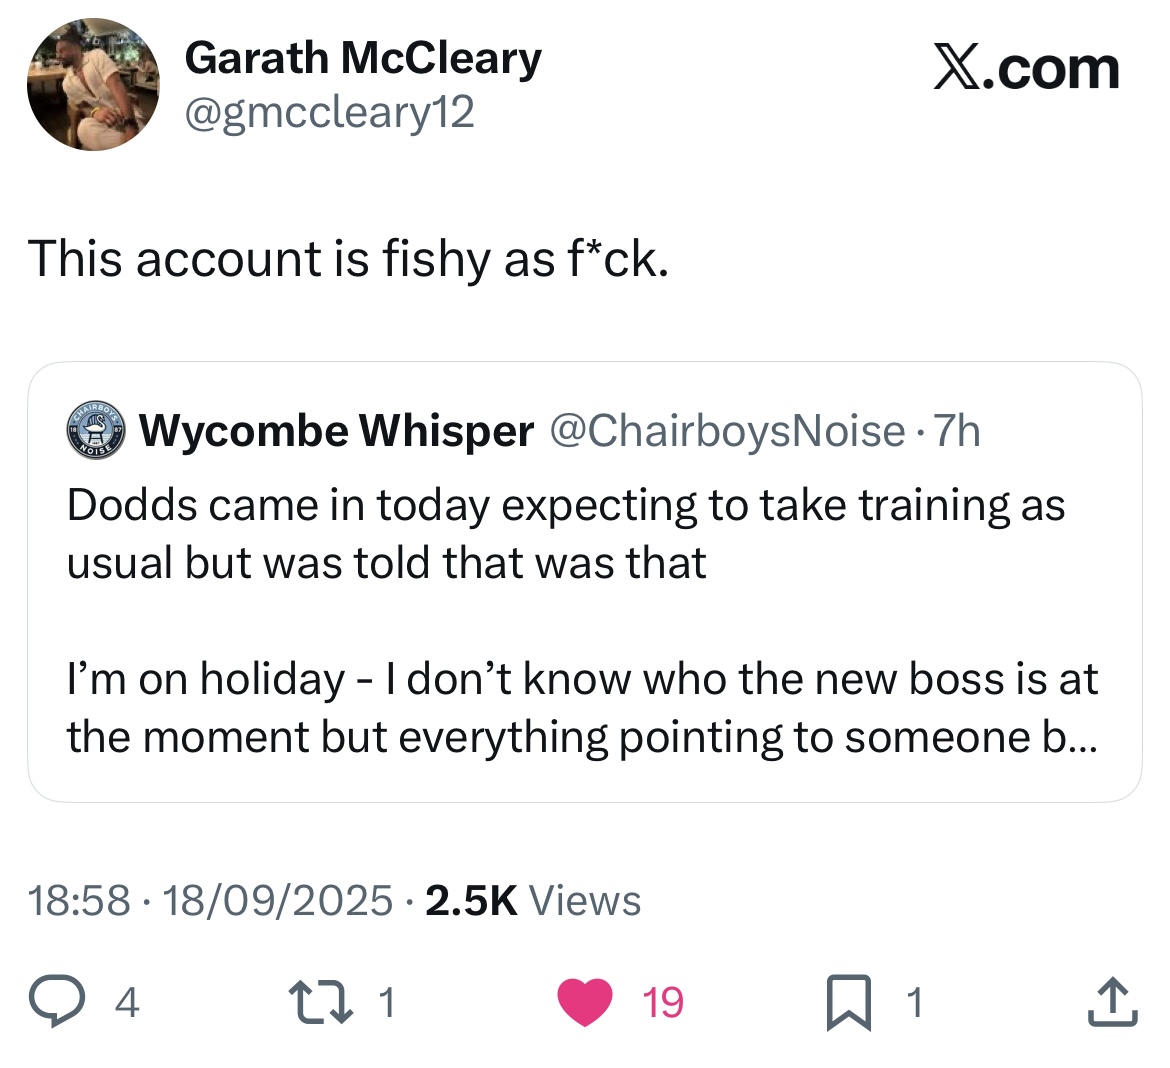The image size is (1170, 1068).
Task: View the 2.5K Views analytics
Action: 532,900
